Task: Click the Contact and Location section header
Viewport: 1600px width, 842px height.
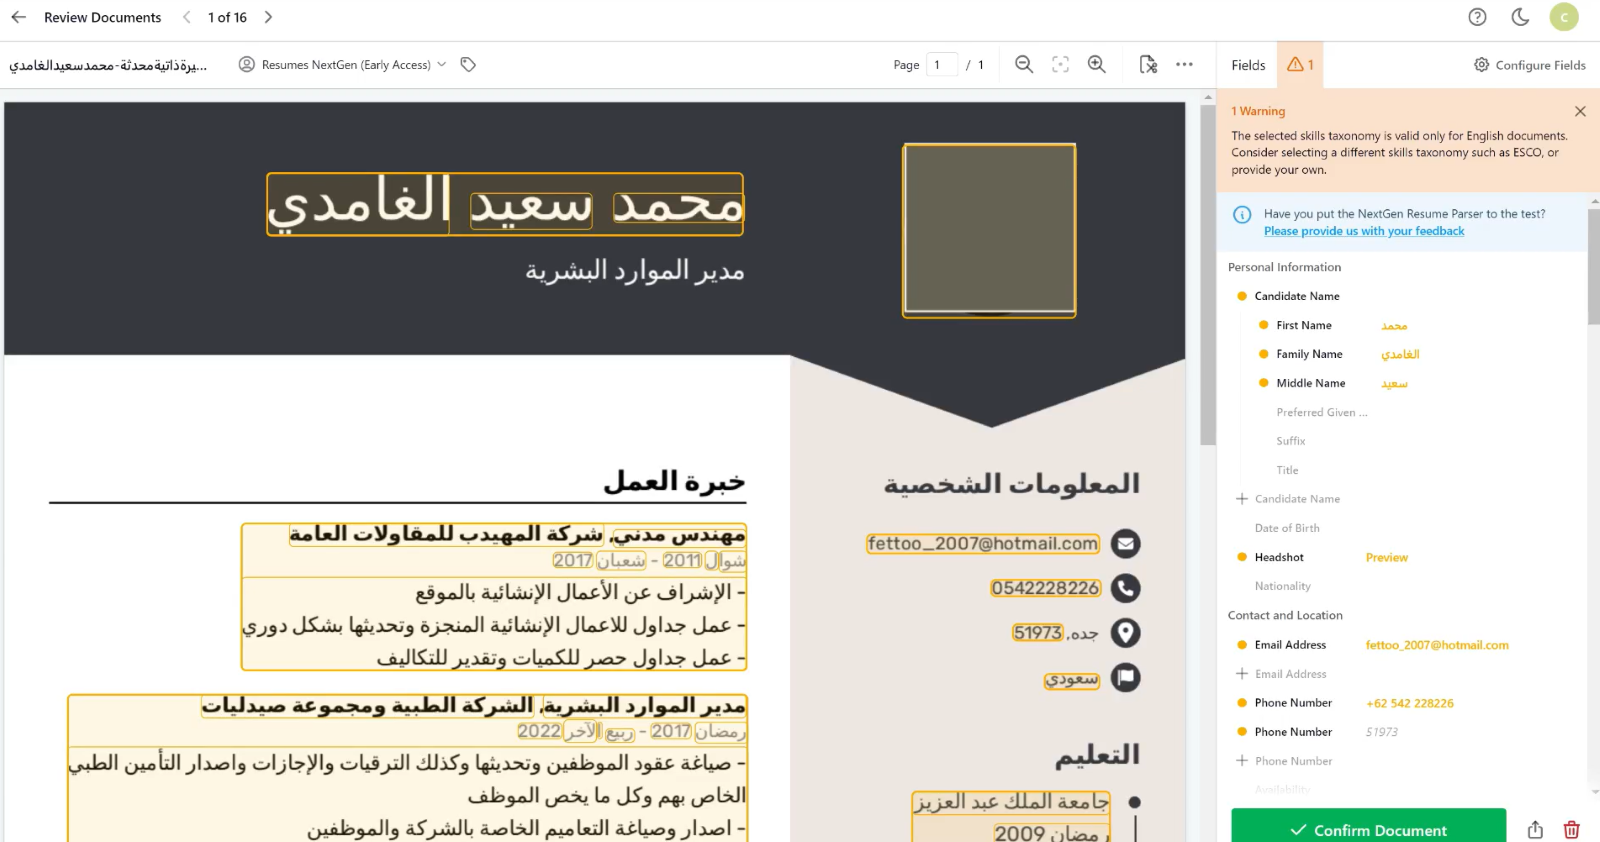Action: [x=1285, y=615]
